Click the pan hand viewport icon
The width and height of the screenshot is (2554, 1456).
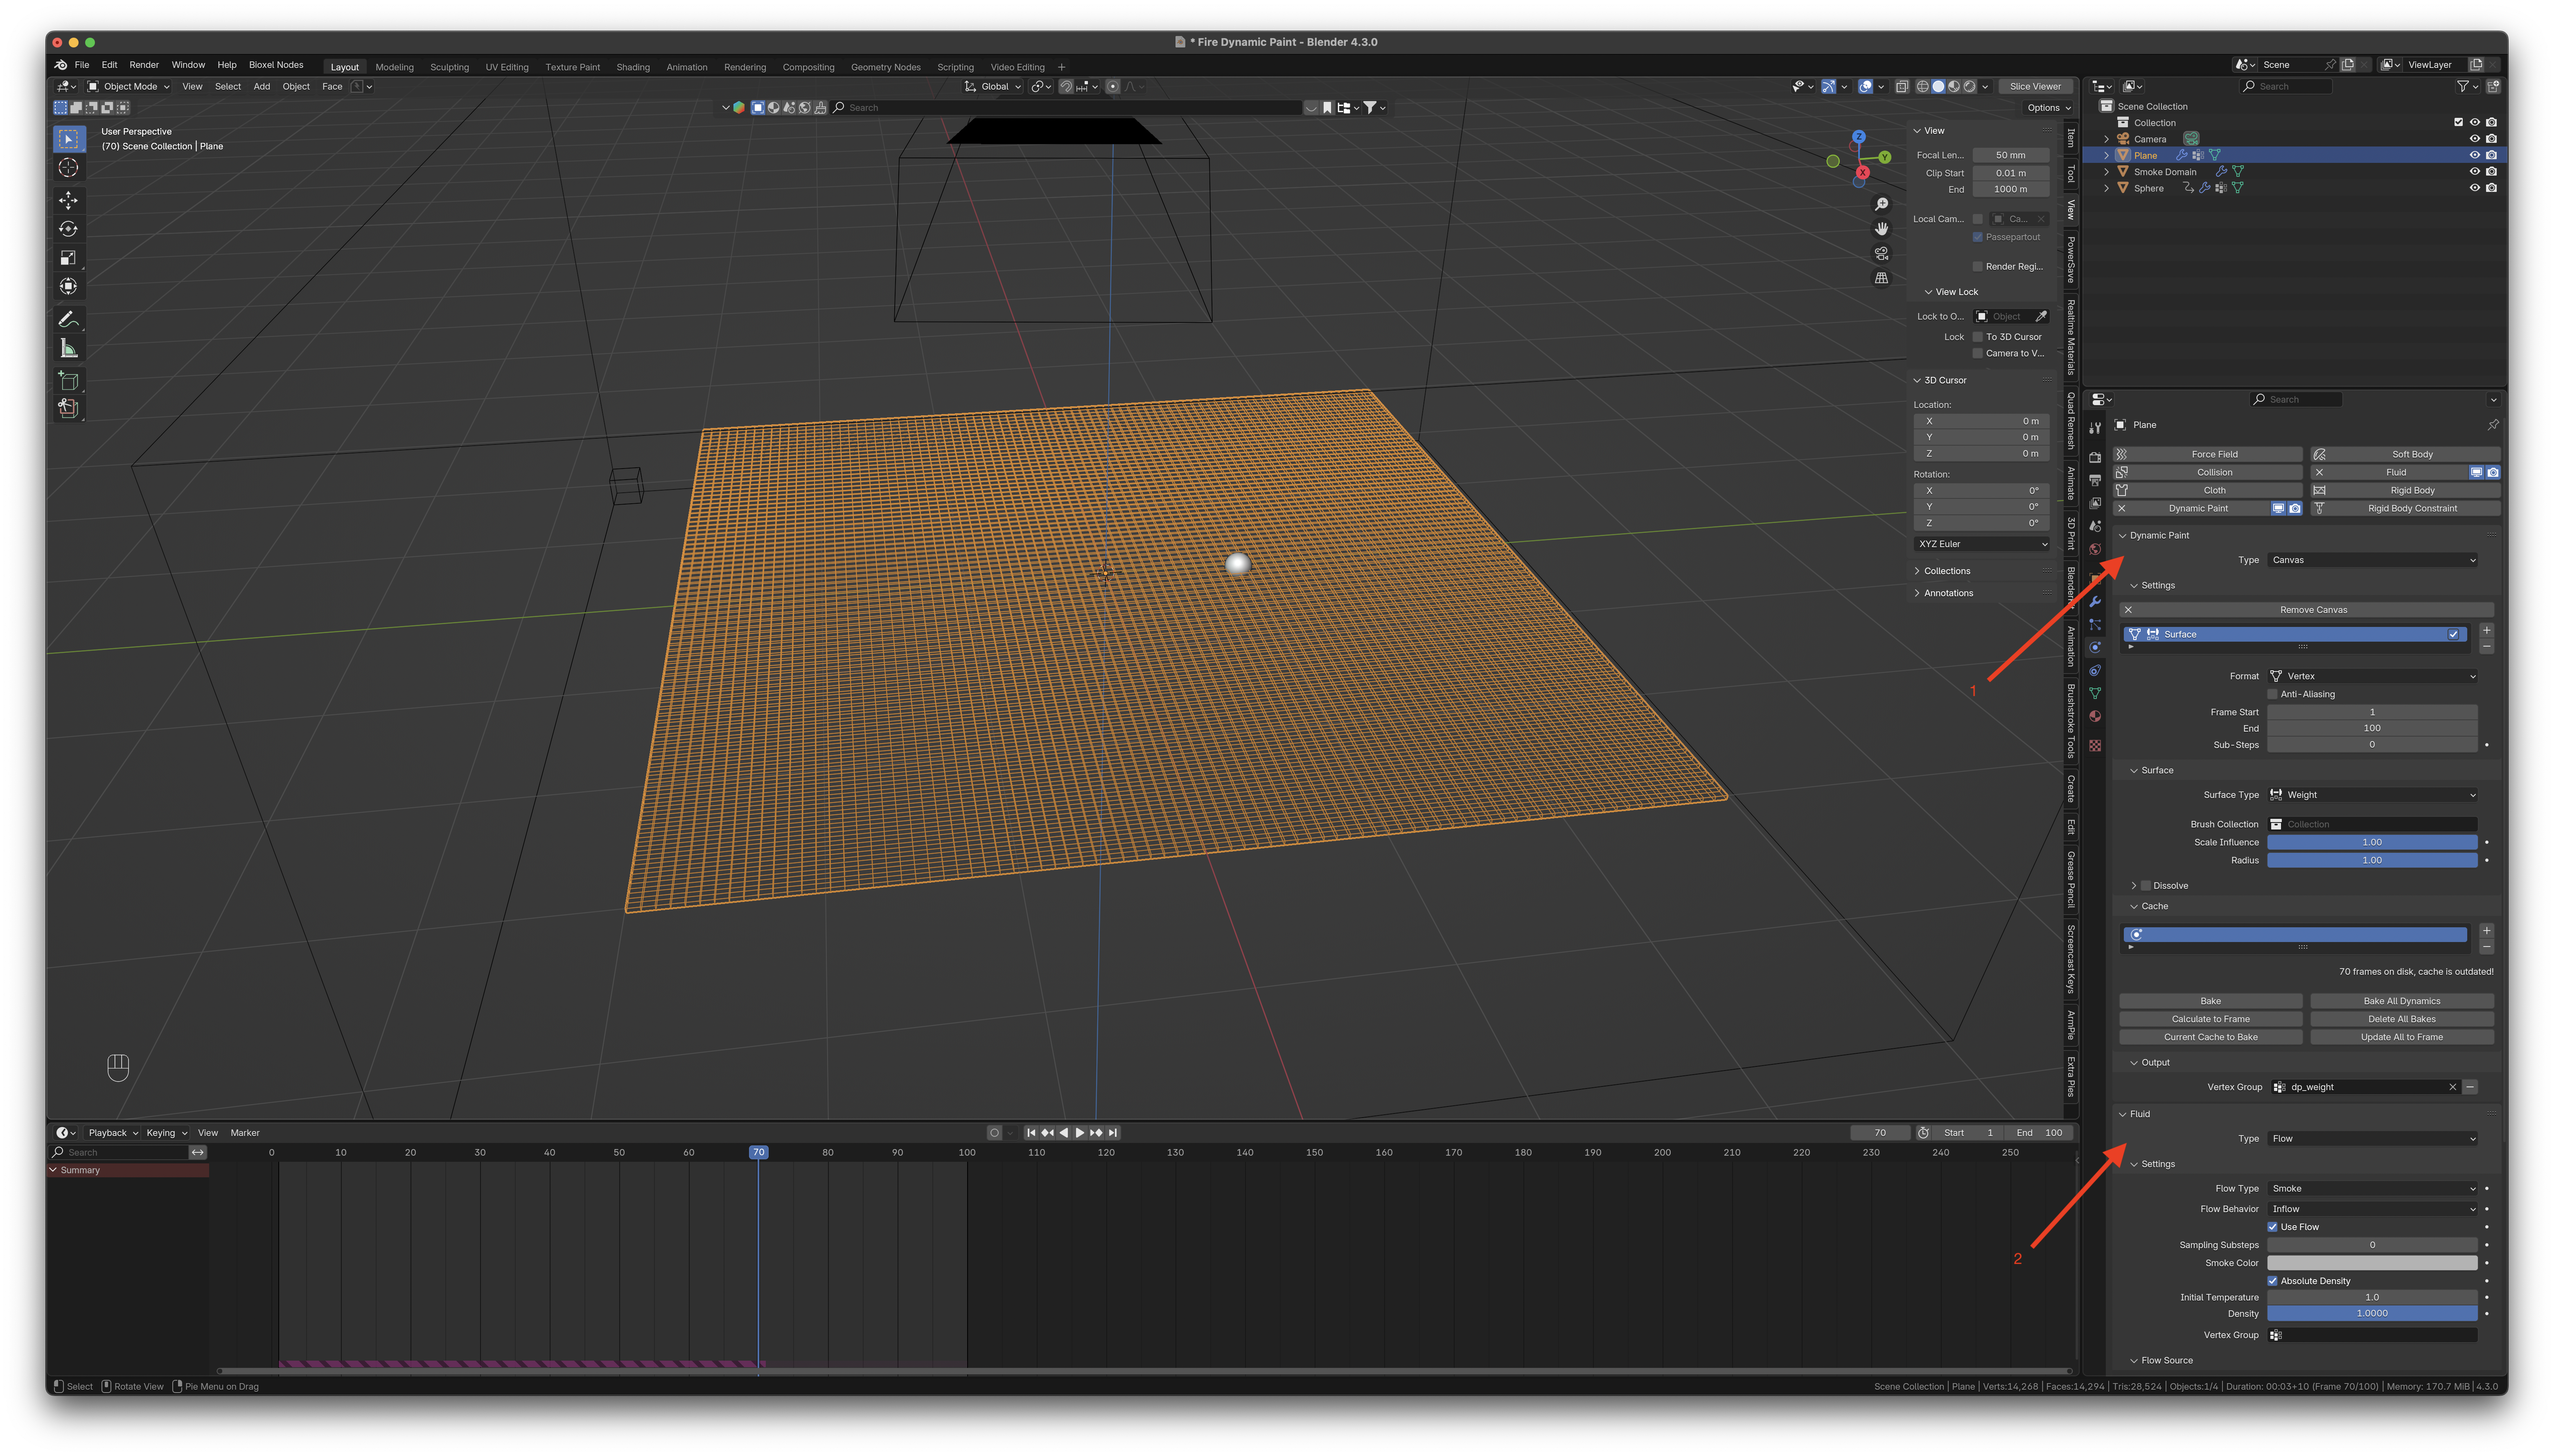pos(1881,229)
